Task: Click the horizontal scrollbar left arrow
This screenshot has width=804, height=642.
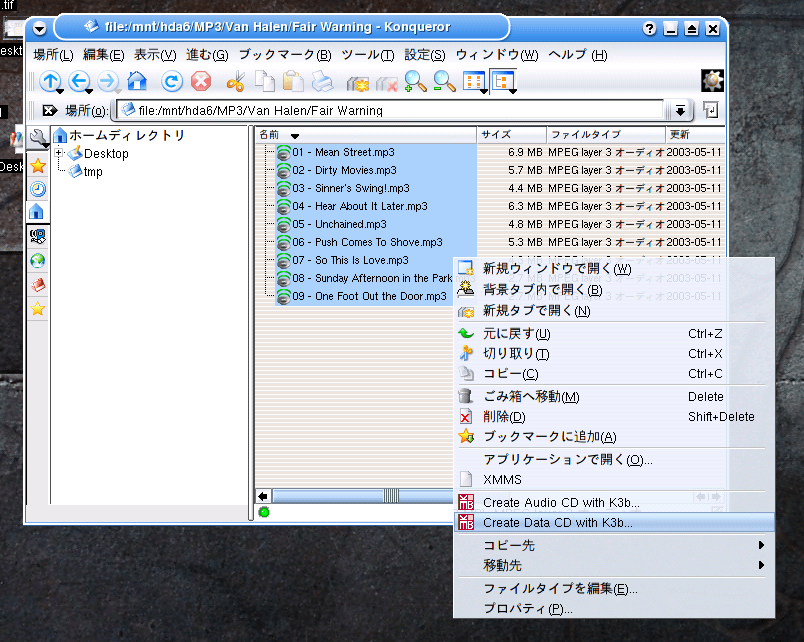Action: (263, 496)
